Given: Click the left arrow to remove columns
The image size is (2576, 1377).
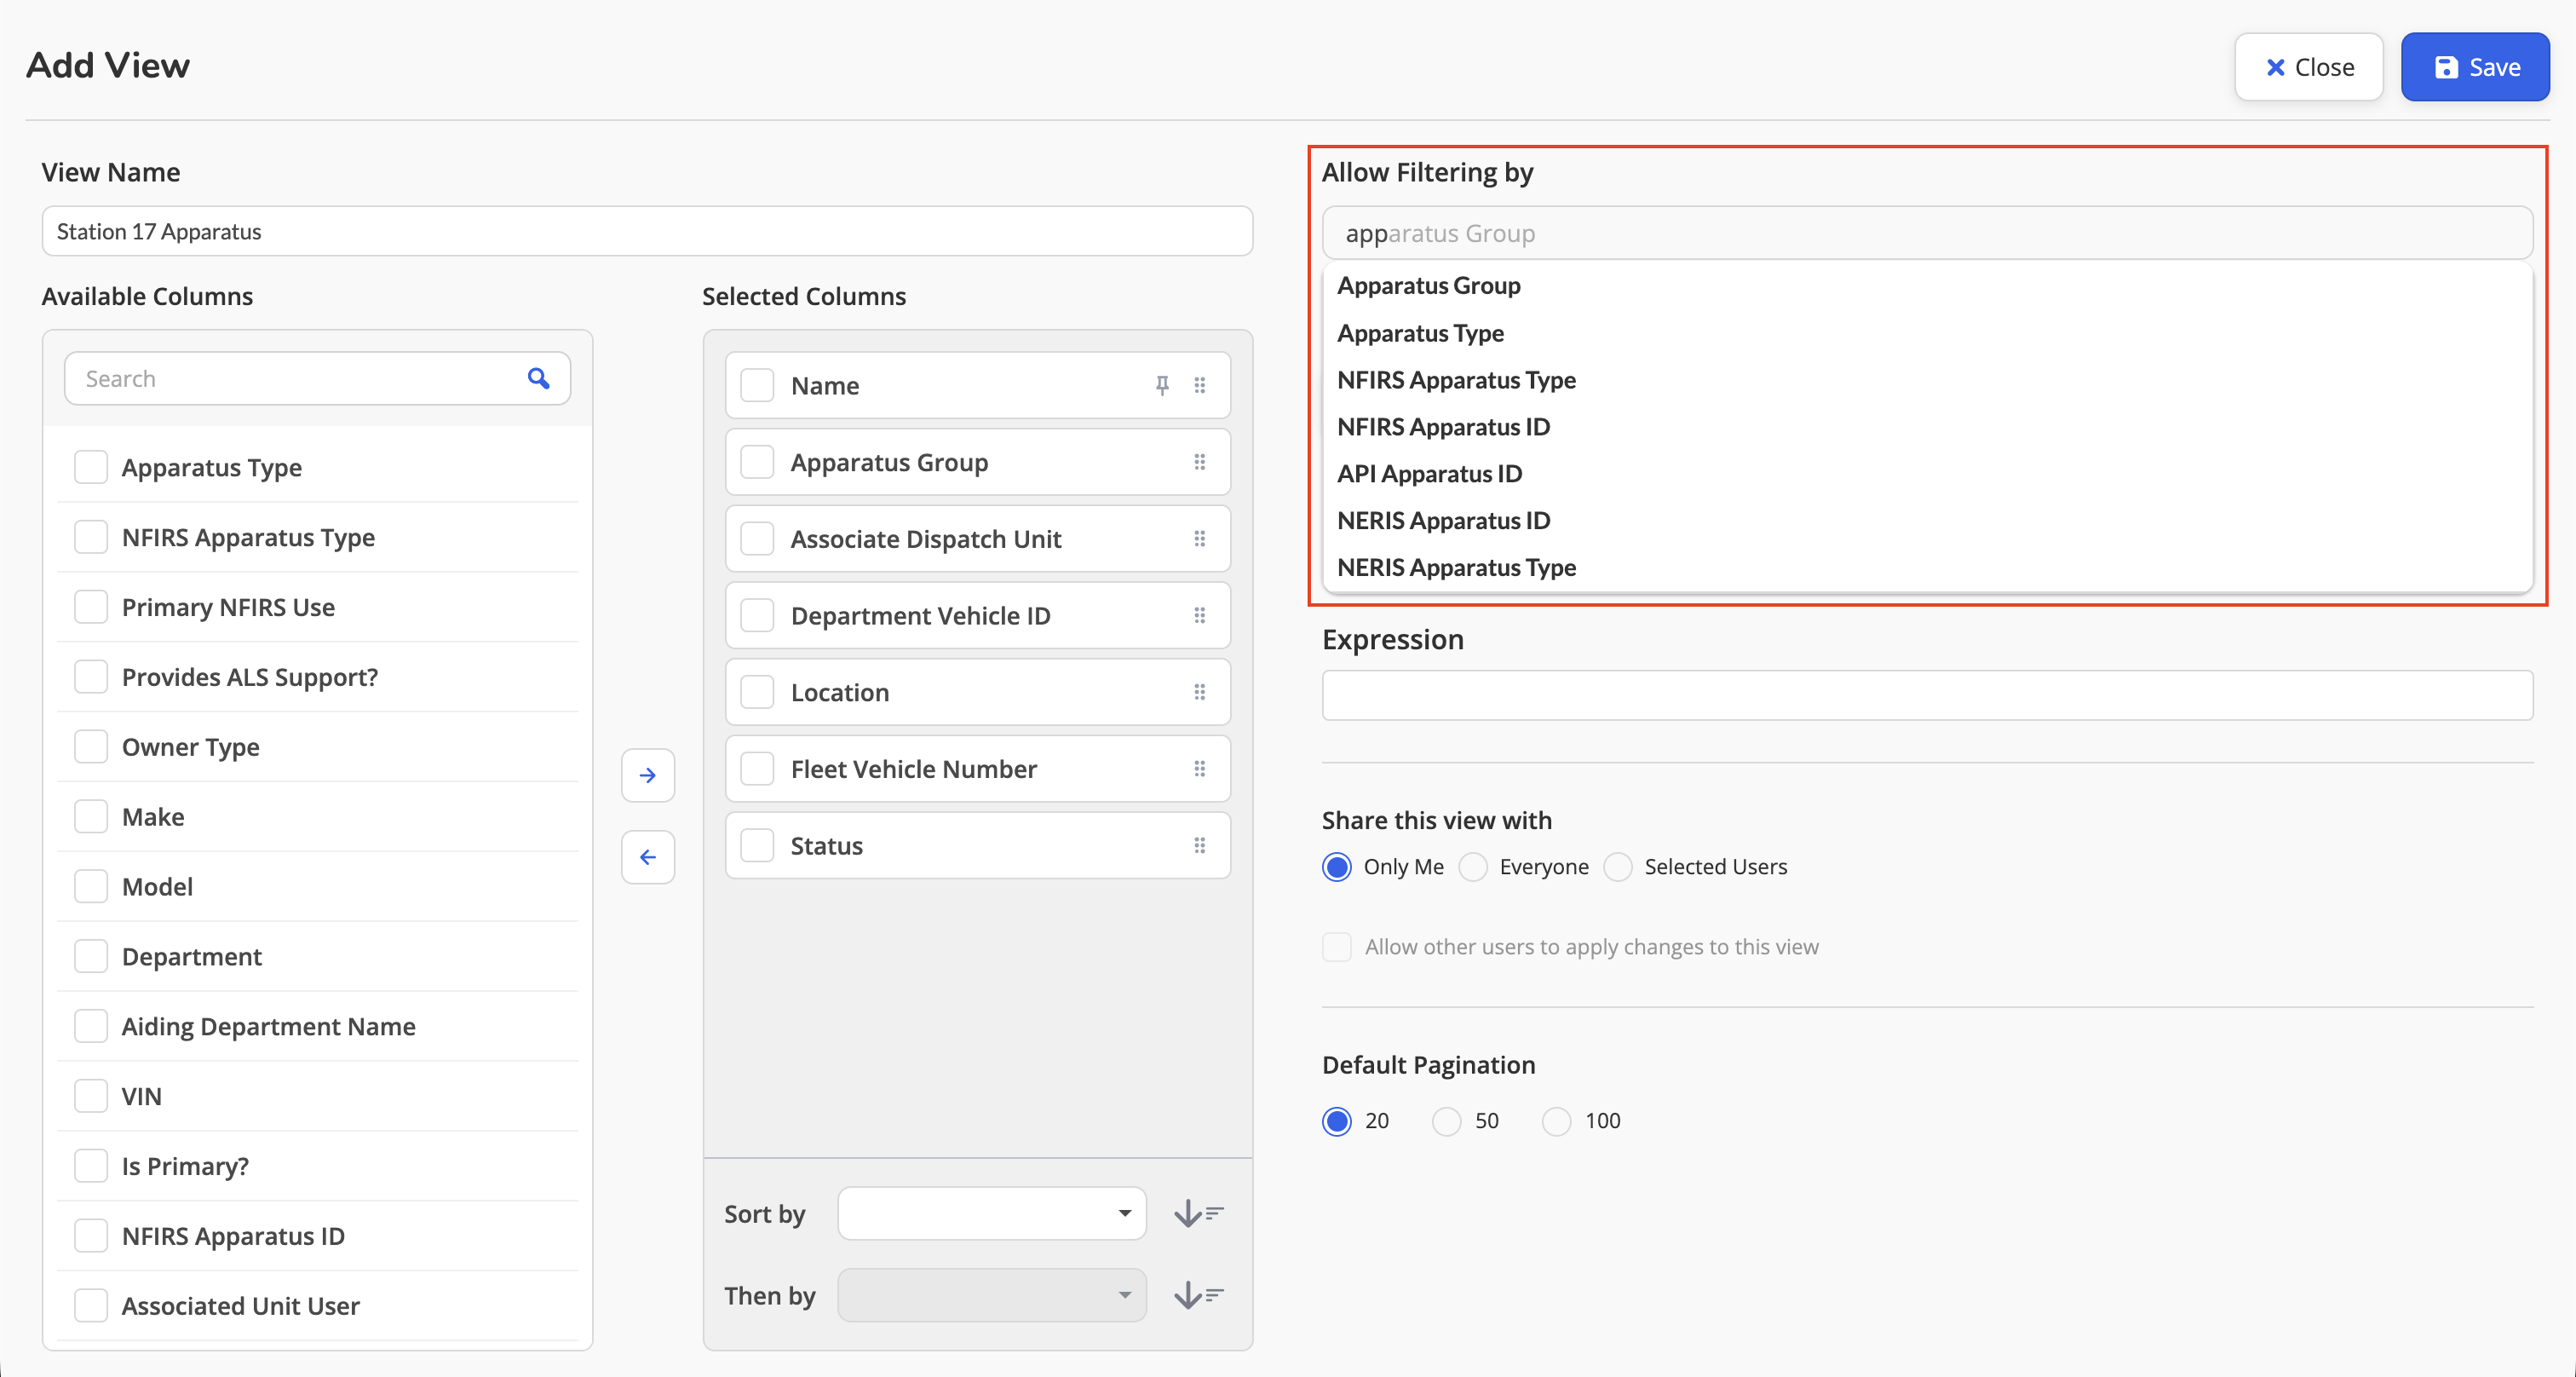Looking at the screenshot, I should click(648, 857).
